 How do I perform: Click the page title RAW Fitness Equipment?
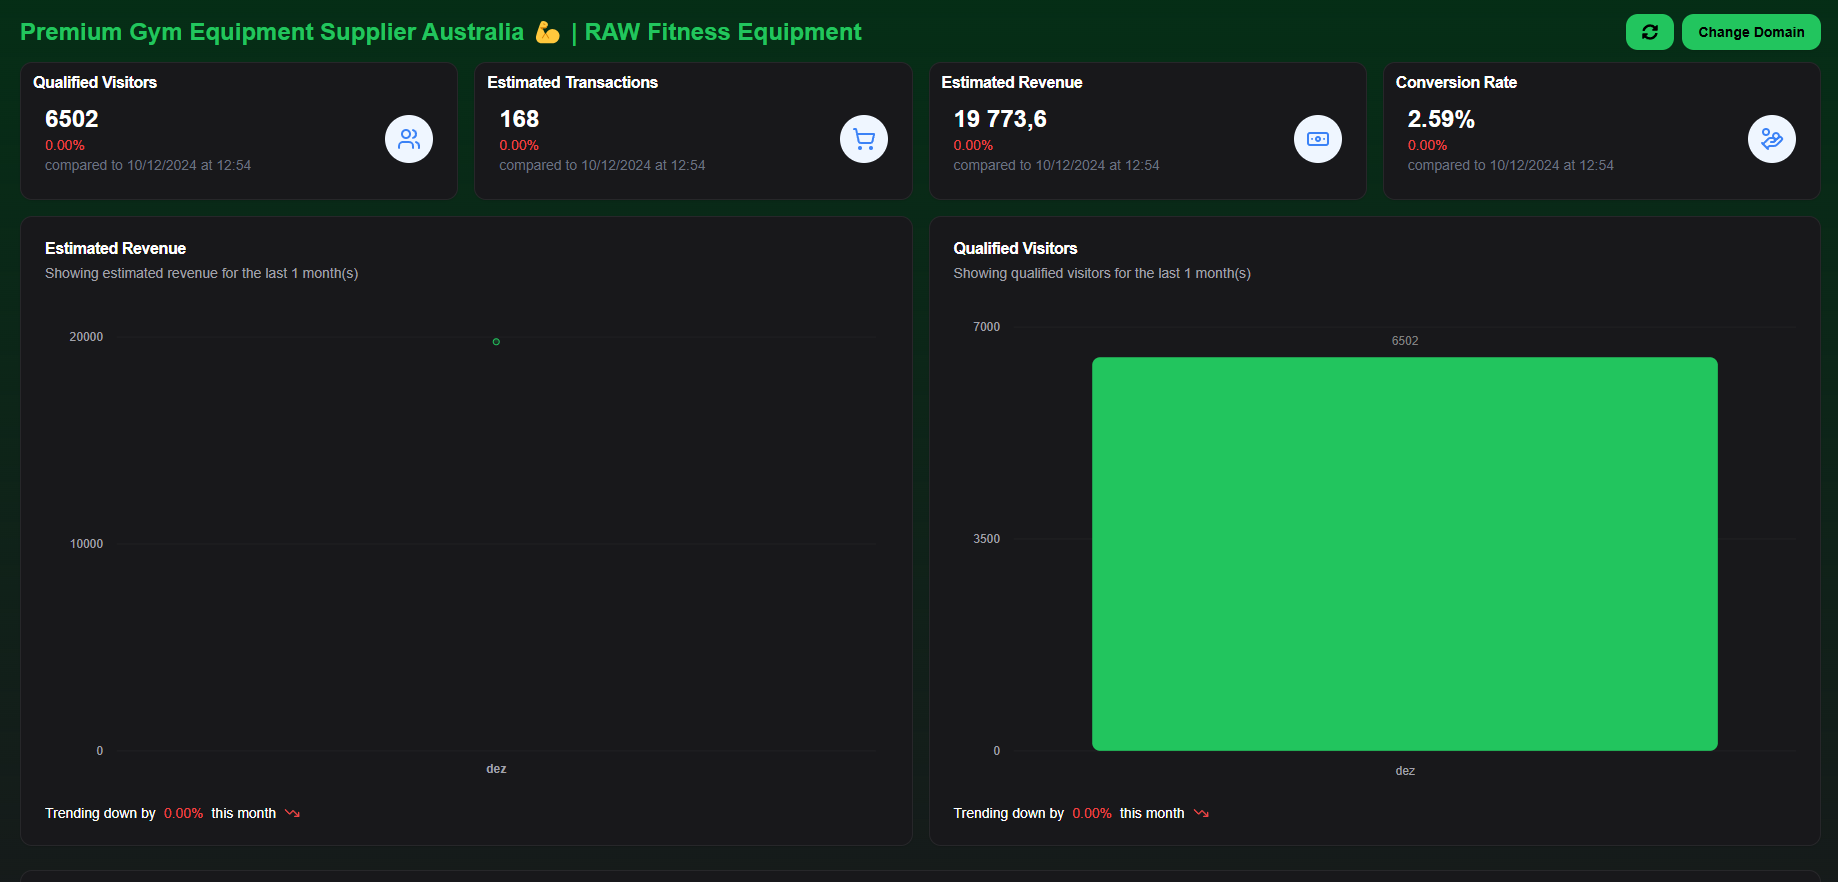[x=440, y=32]
